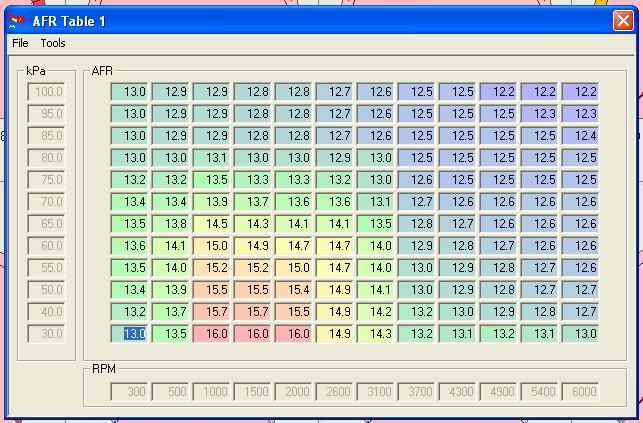The image size is (643, 423).
Task: Select the red 16.0 cell in 1000 RPM column
Action: [x=211, y=334]
